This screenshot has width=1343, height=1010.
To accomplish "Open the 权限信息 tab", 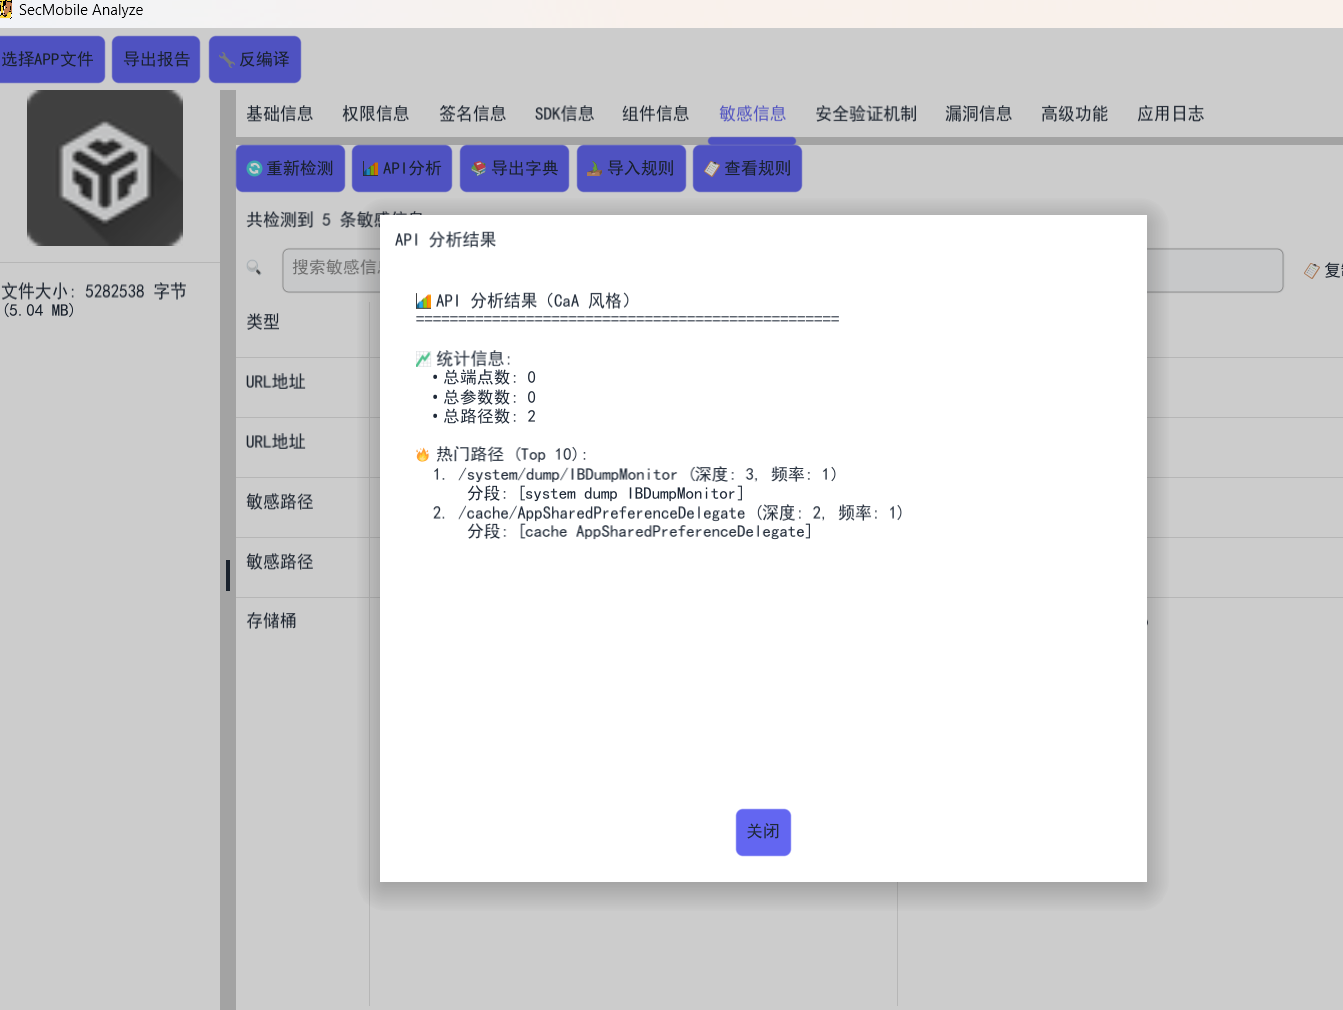I will pyautogui.click(x=376, y=114).
